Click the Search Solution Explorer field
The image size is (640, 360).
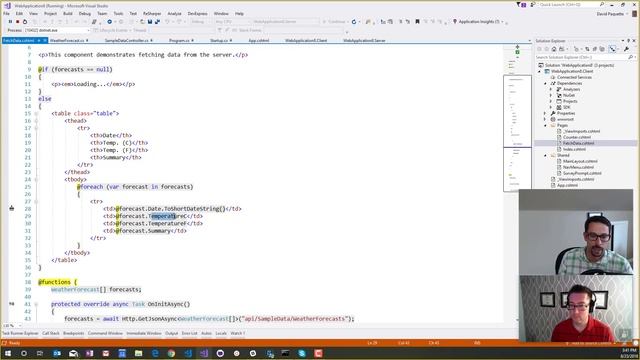pos(585,58)
